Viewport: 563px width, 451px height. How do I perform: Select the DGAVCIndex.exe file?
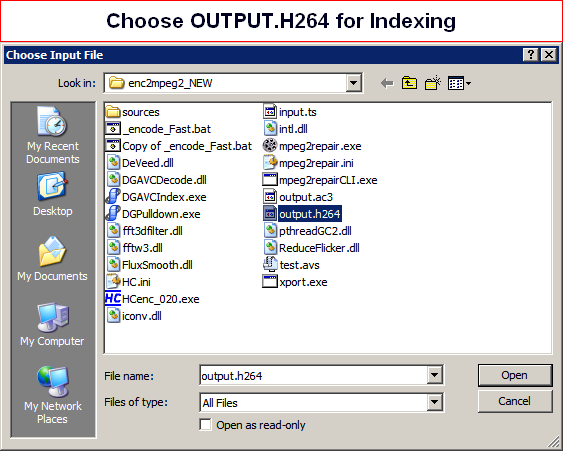click(156, 197)
